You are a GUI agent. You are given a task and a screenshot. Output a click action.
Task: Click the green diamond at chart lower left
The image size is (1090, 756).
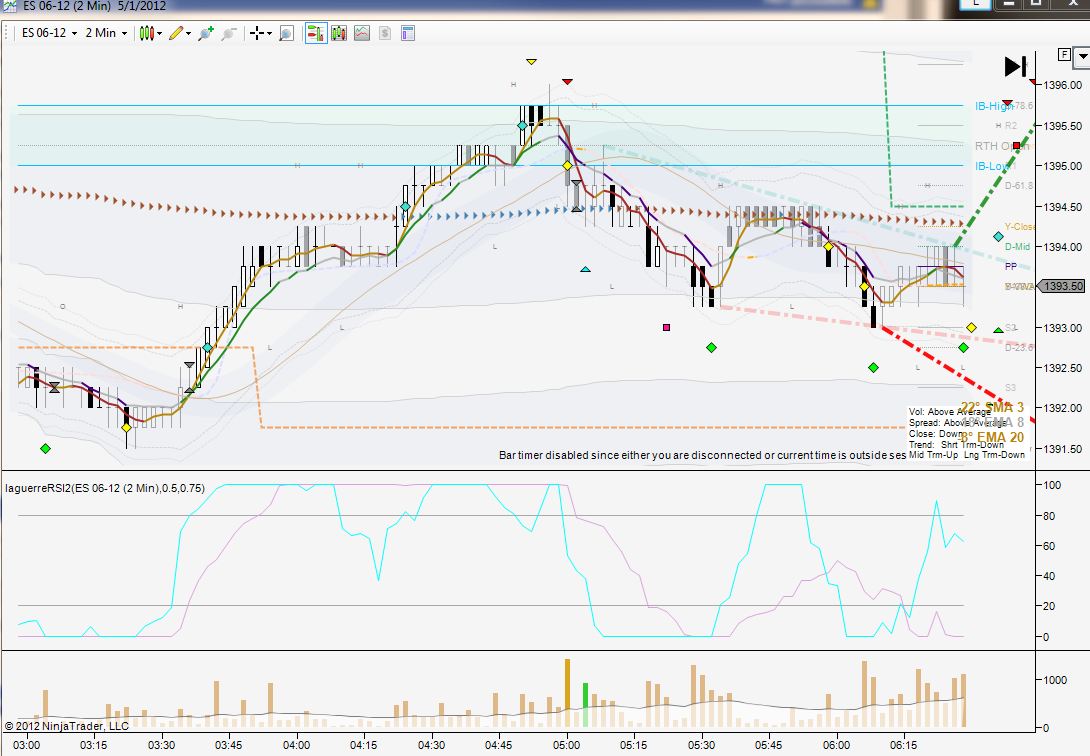tap(45, 449)
